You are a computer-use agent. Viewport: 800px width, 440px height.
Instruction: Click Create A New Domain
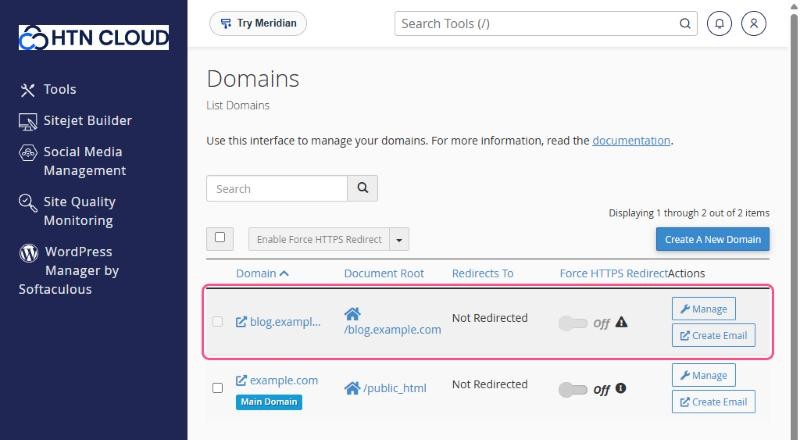[x=712, y=239]
